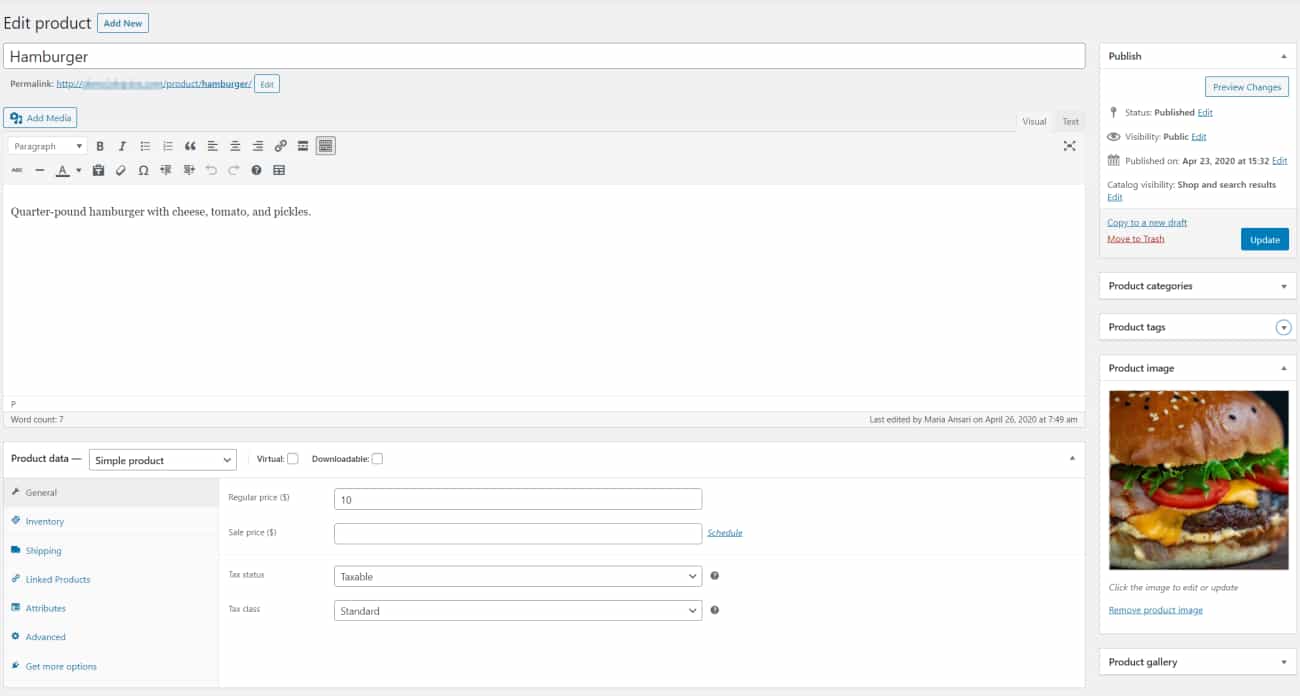Clear formatting with the eraser icon
Viewport: 1300px width, 696px height.
[x=121, y=170]
